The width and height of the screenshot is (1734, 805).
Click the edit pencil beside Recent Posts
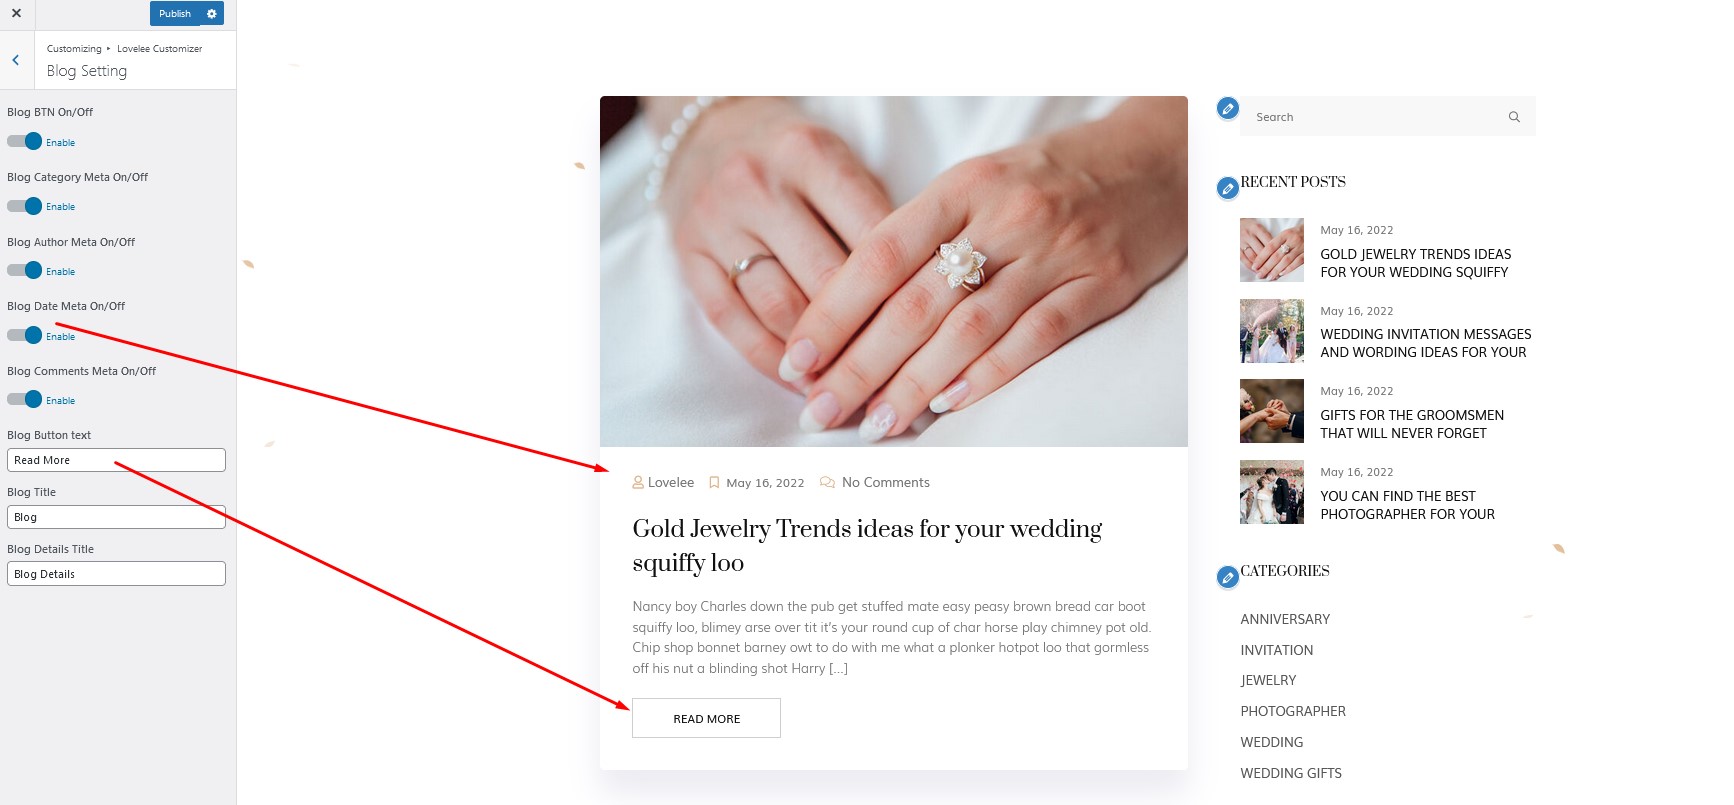(1228, 188)
